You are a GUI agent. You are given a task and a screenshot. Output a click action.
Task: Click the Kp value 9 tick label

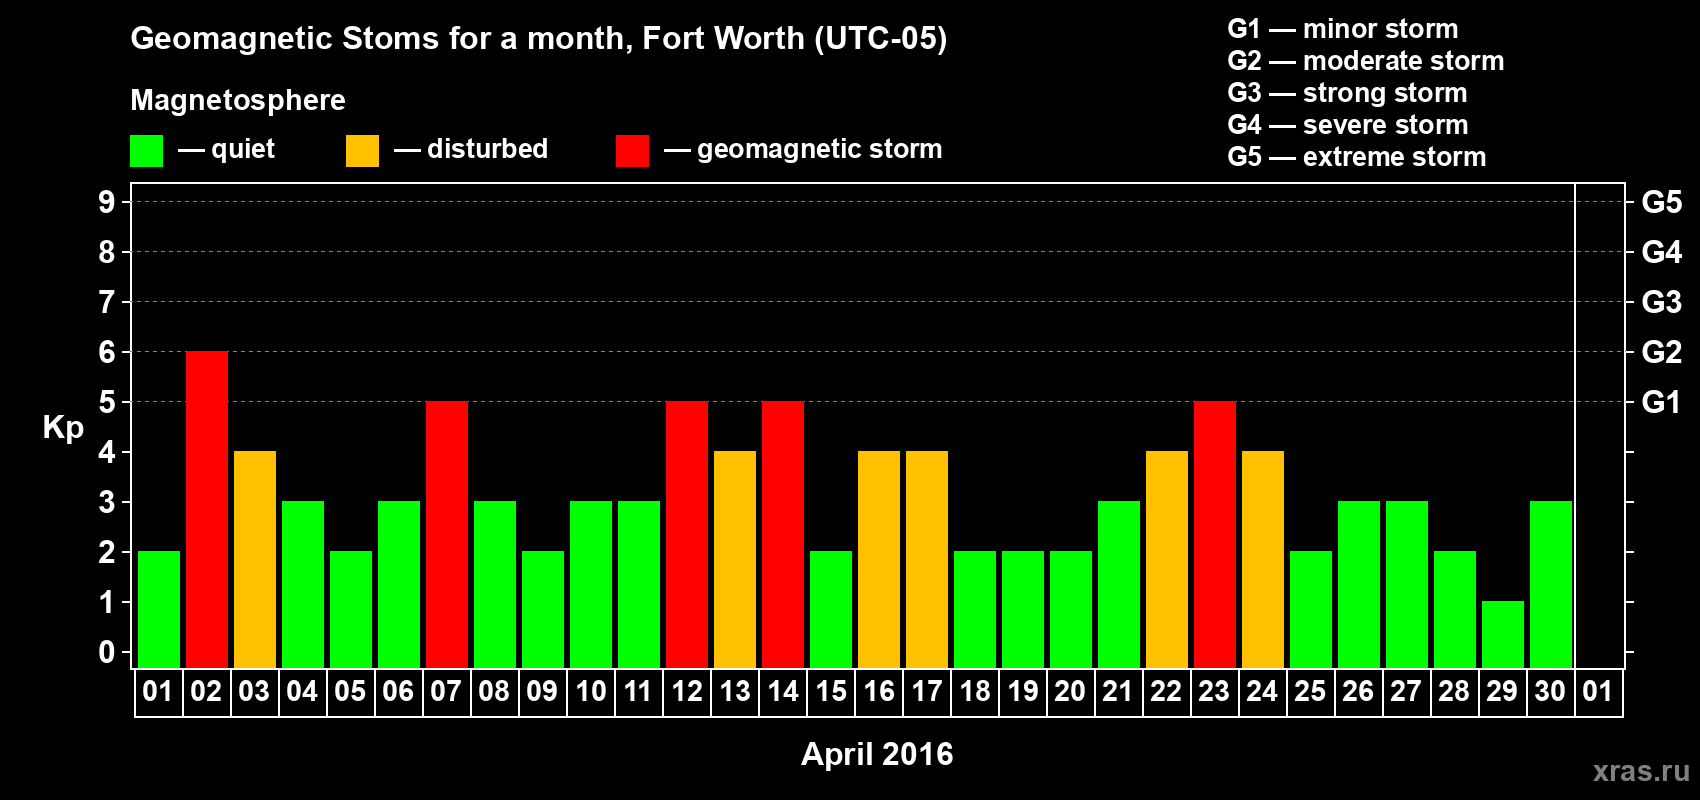tap(107, 202)
